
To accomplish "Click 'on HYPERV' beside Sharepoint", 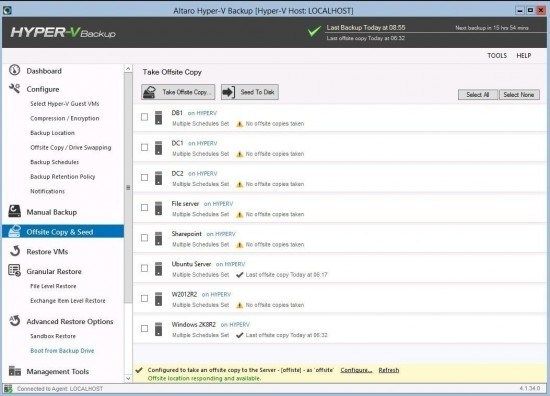I will (x=221, y=234).
